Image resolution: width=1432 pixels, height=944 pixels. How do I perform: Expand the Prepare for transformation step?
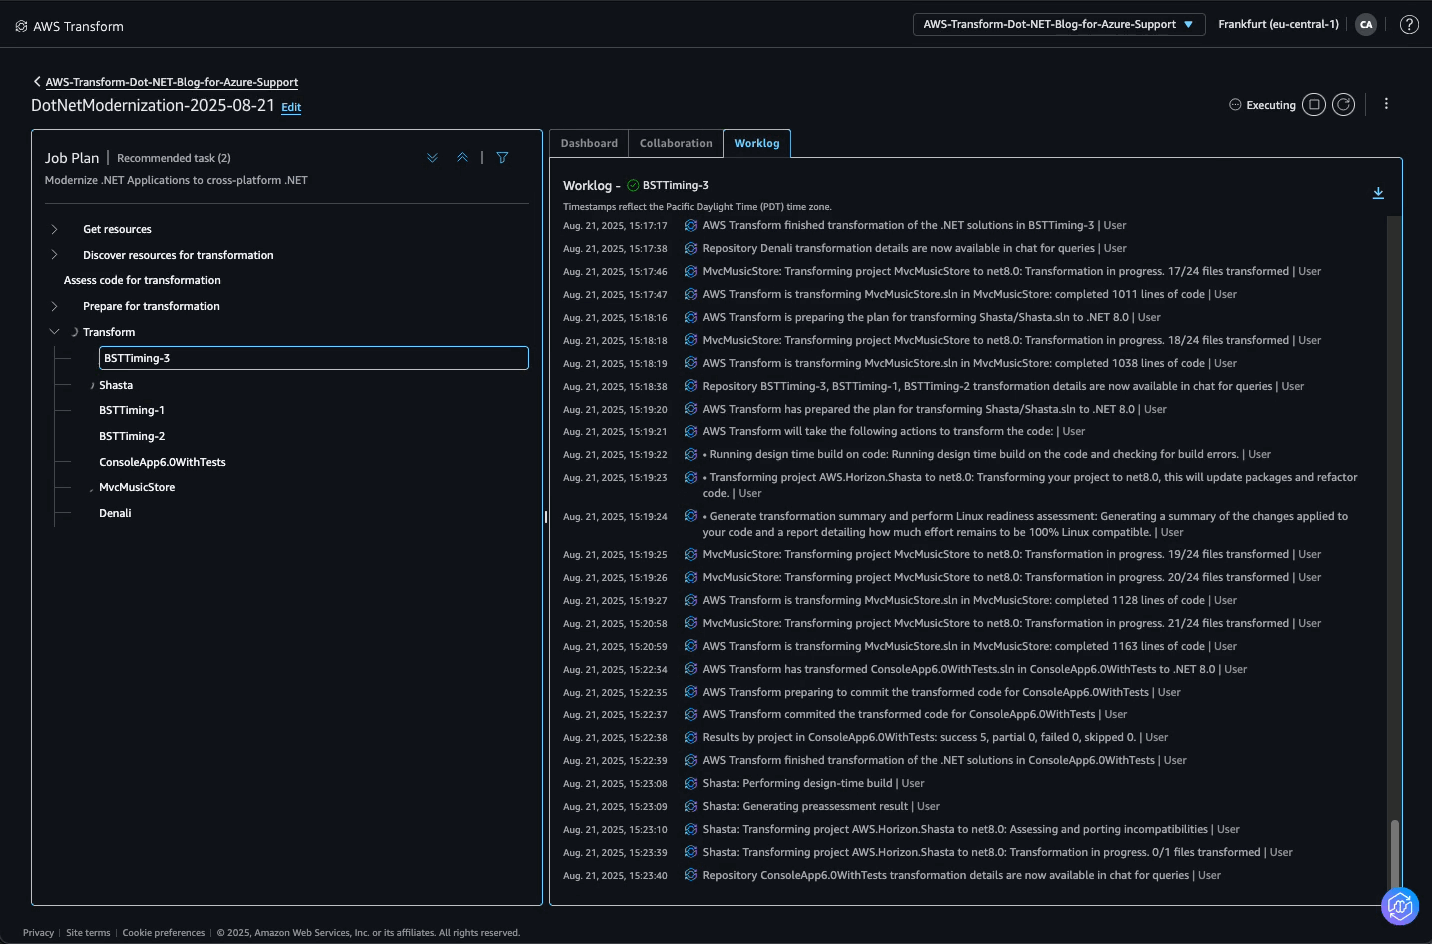[53, 306]
